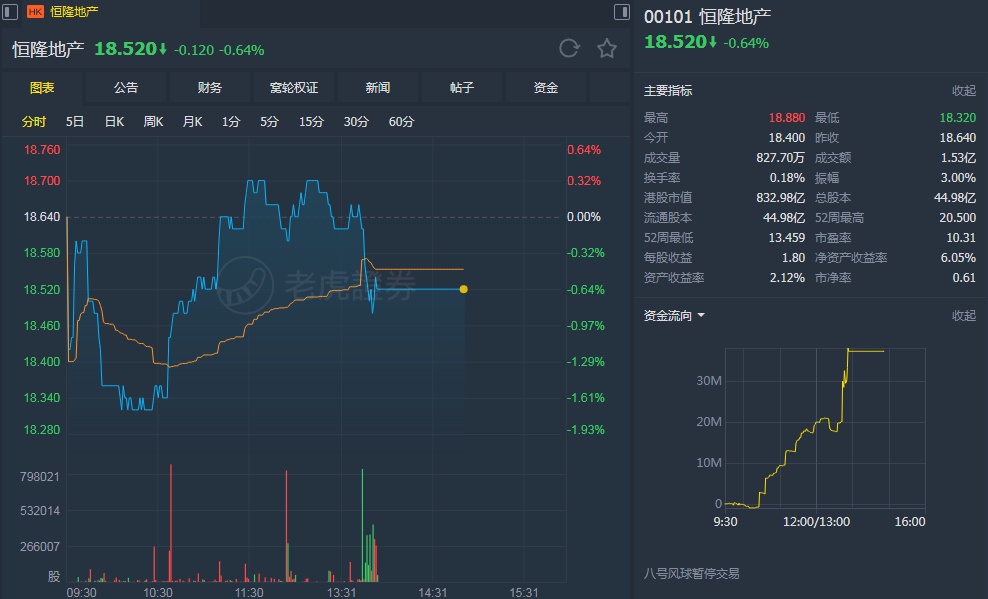Image resolution: width=988 pixels, height=599 pixels.
Task: Switch chart to 周K view
Action: [153, 122]
